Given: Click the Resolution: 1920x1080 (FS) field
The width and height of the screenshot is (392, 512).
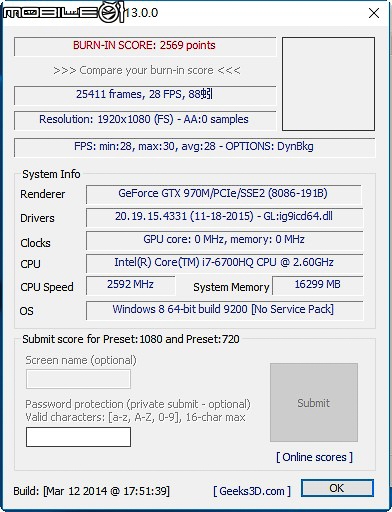Looking at the screenshot, I should click(145, 120).
